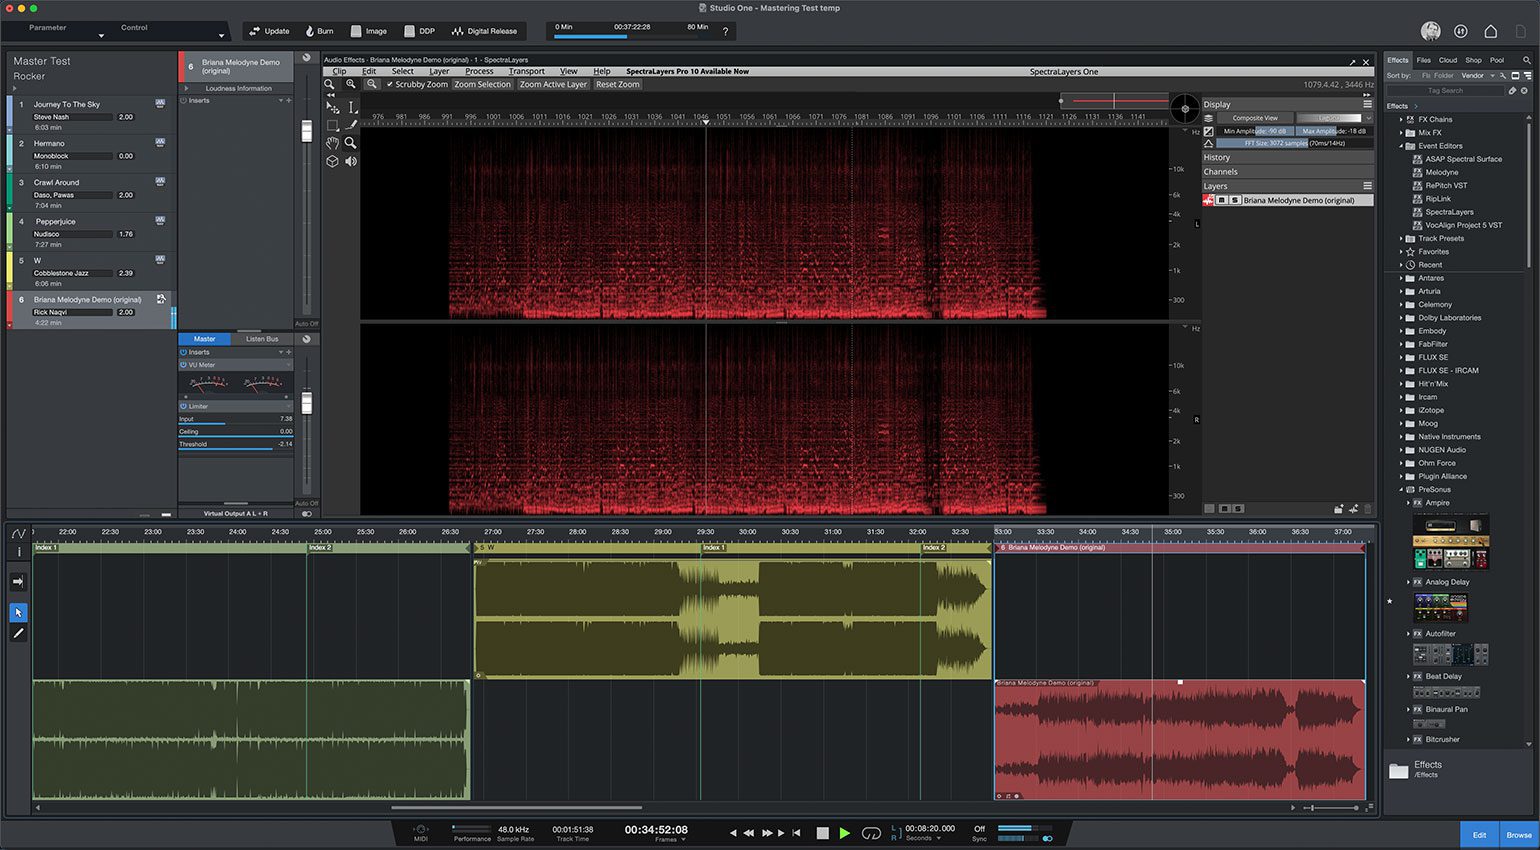Screen dimensions: 1540x850
Task: Switch to the Files tab in the browser
Action: tap(1423, 60)
